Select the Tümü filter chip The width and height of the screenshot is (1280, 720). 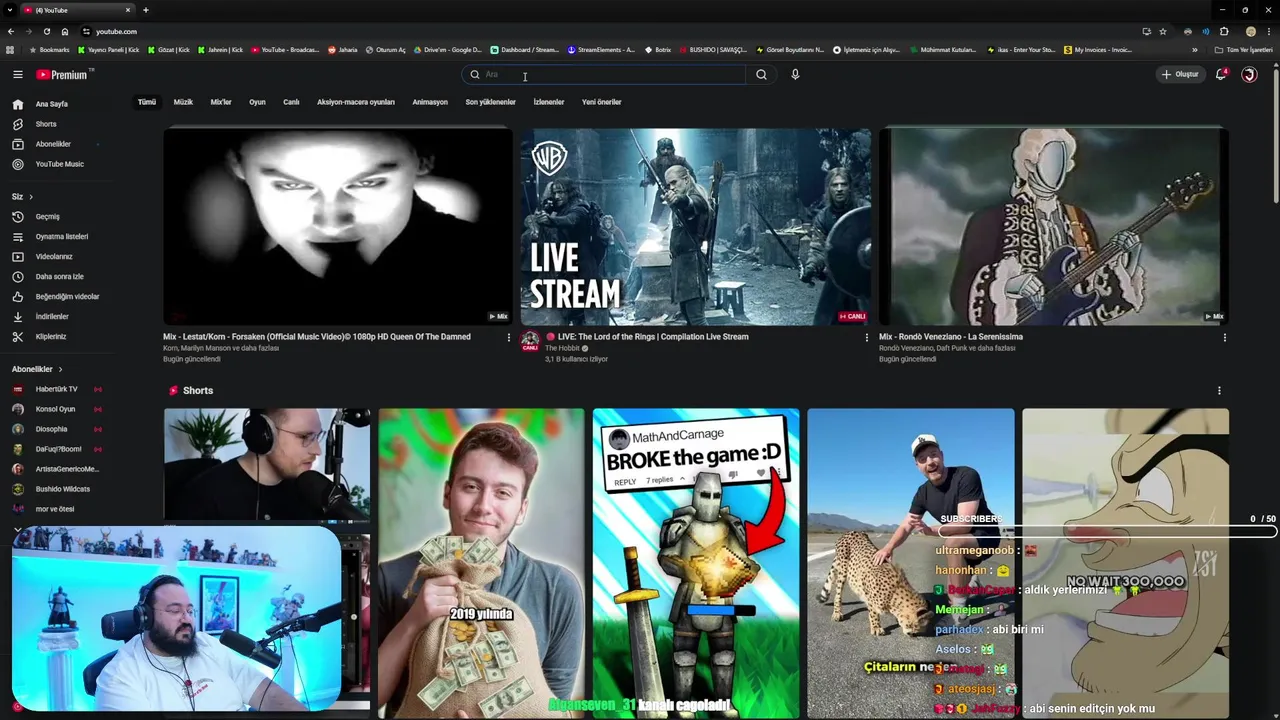pos(147,102)
